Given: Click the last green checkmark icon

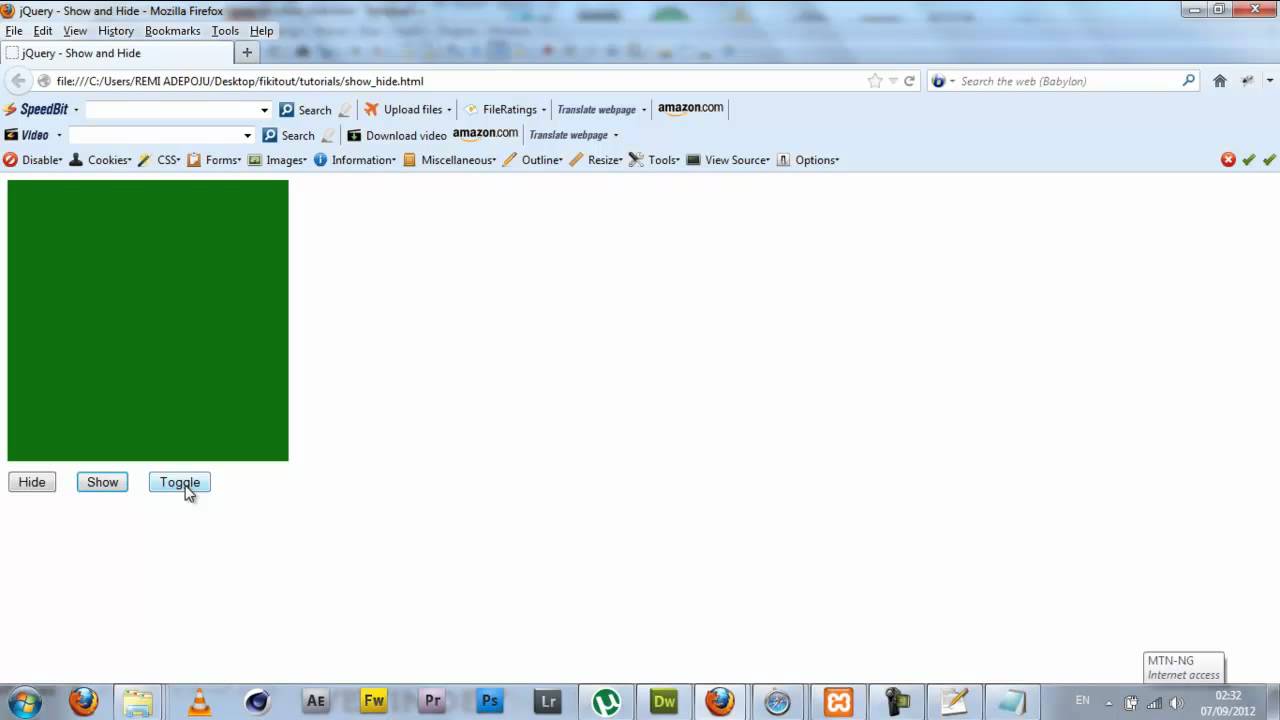Looking at the screenshot, I should tap(1269, 160).
